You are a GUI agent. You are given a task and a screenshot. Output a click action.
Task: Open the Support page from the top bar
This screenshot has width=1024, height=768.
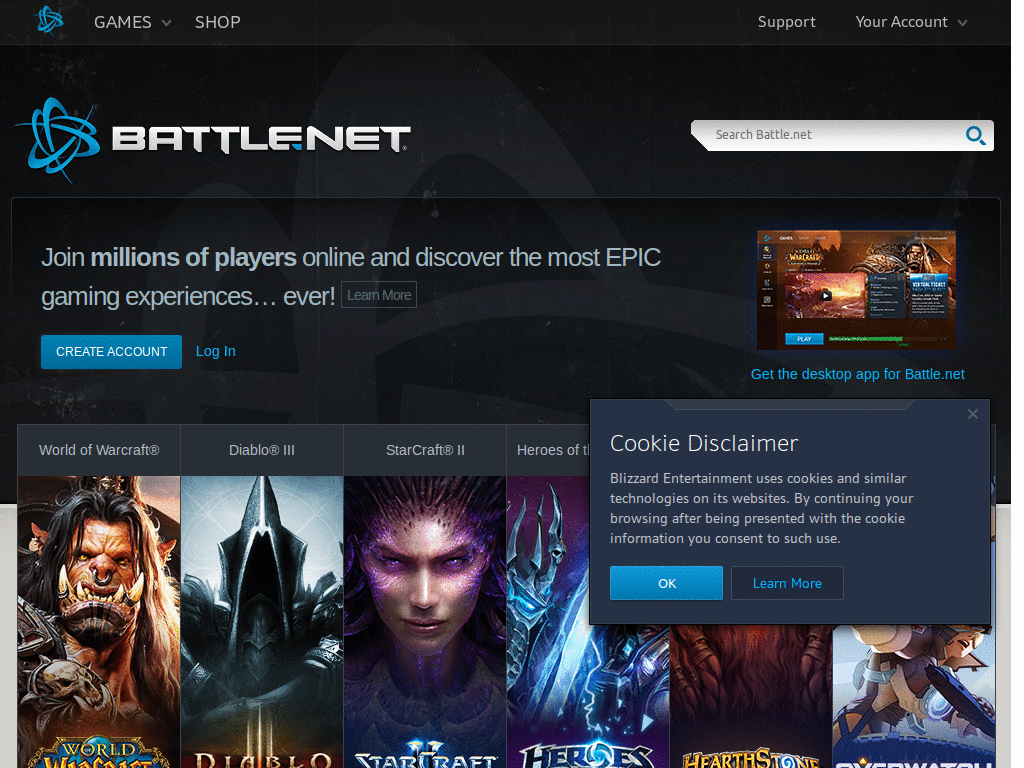(786, 21)
